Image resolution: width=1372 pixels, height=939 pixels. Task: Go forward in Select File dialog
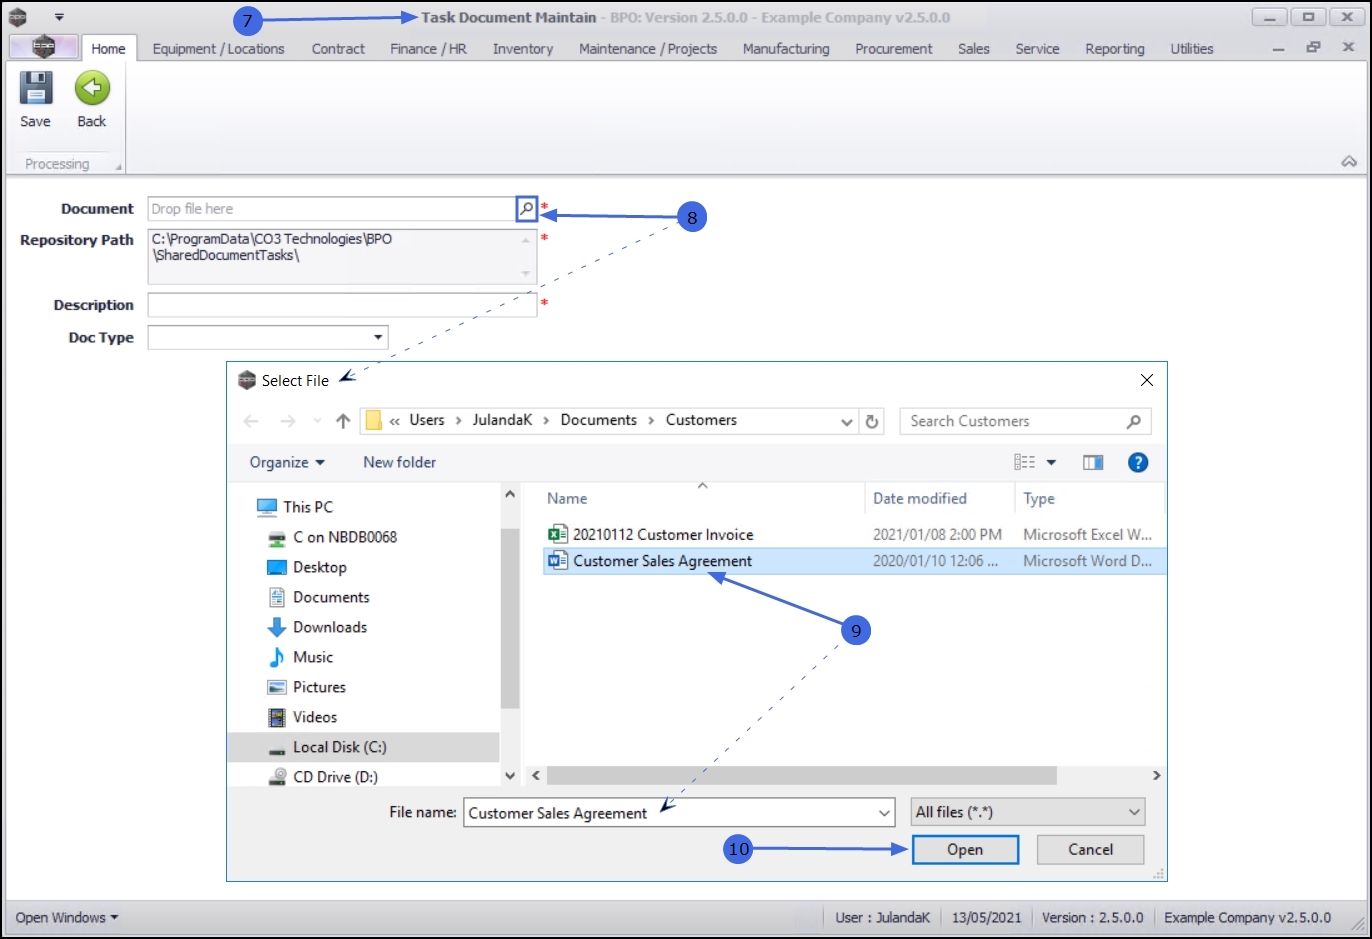[288, 421]
